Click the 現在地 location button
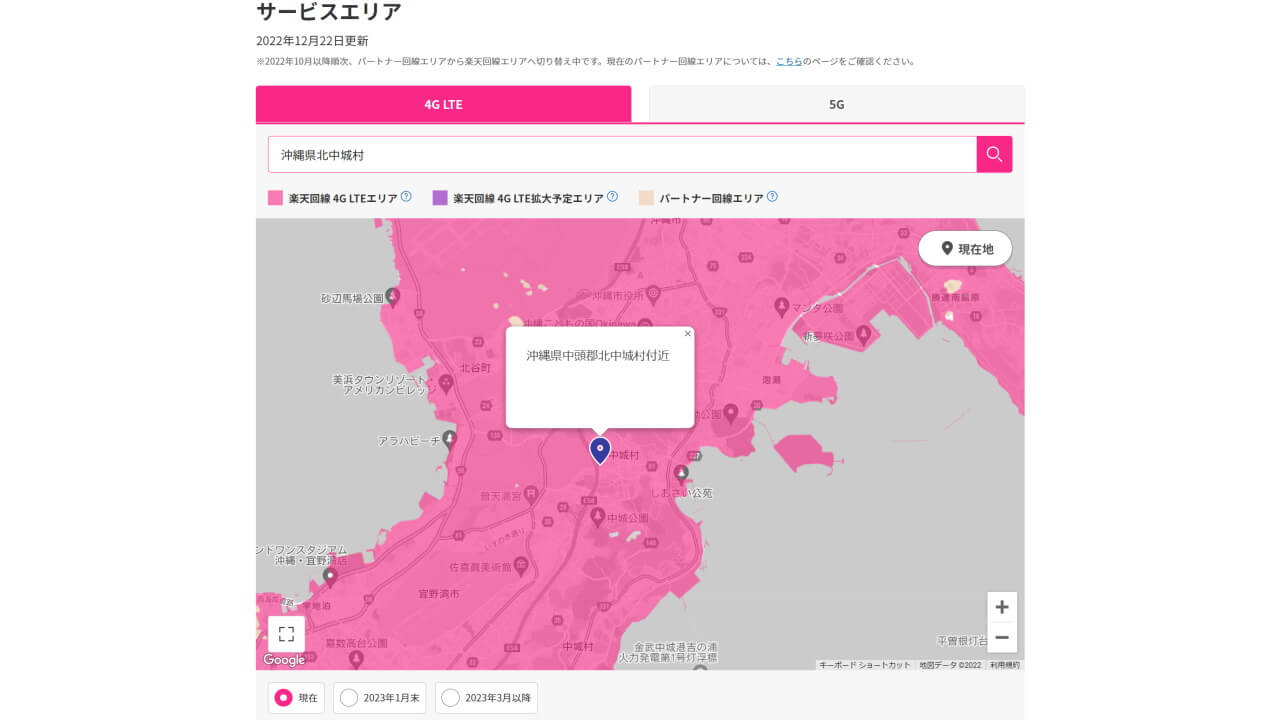The width and height of the screenshot is (1280, 720). (964, 248)
